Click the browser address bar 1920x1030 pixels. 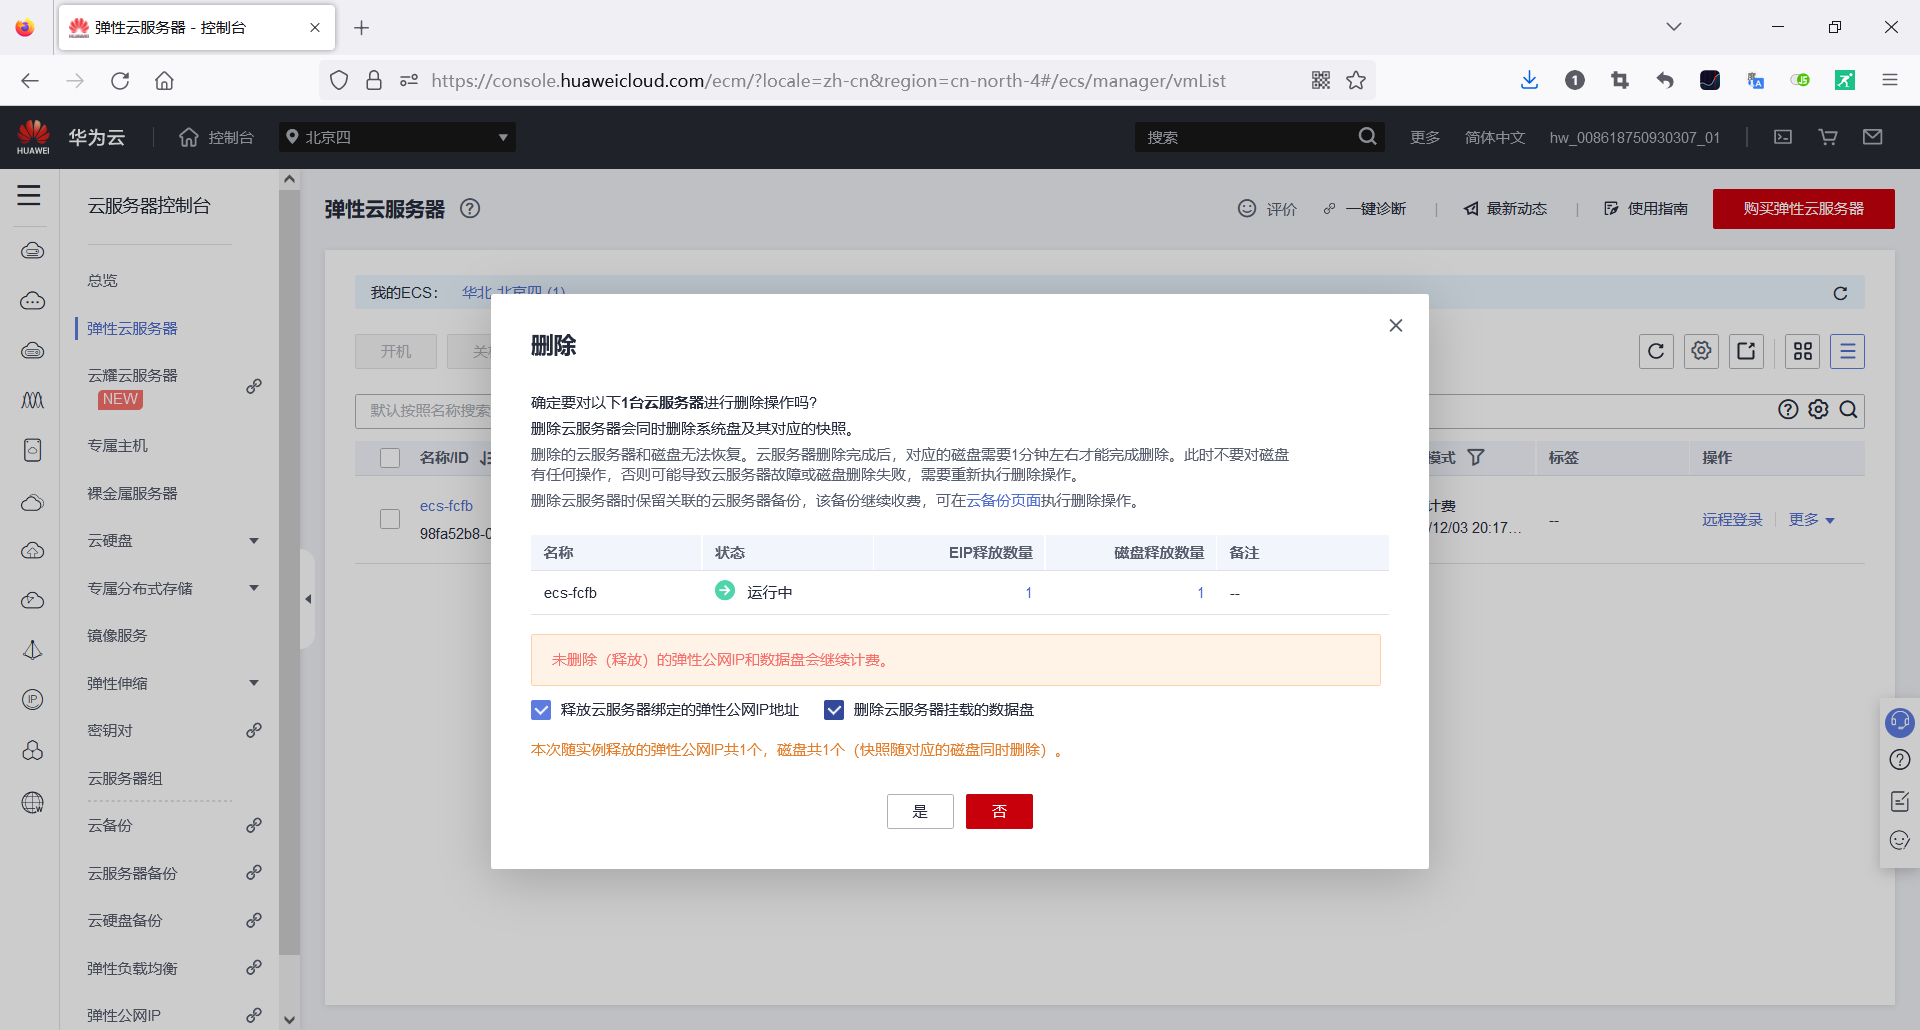click(x=828, y=80)
